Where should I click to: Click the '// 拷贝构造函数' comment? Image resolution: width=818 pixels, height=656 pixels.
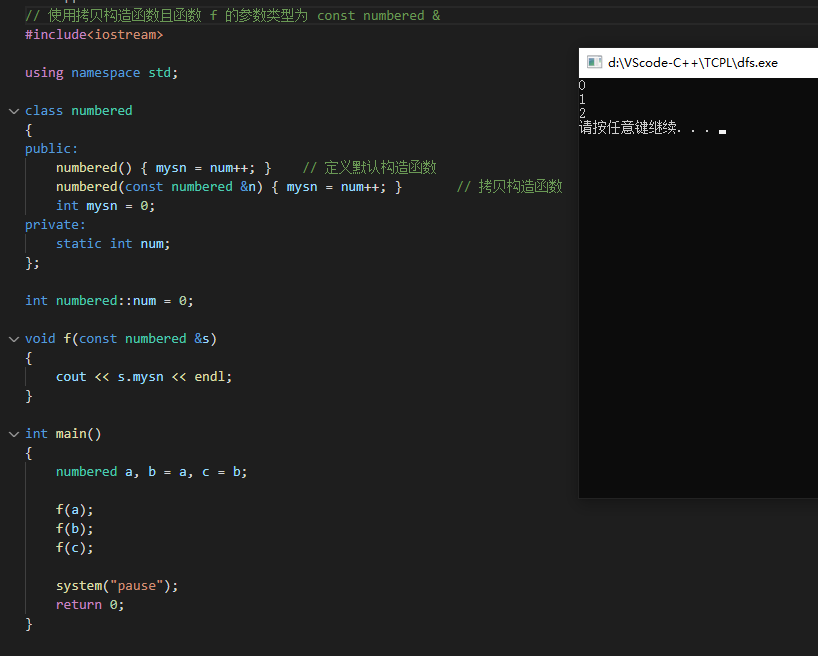(x=509, y=186)
